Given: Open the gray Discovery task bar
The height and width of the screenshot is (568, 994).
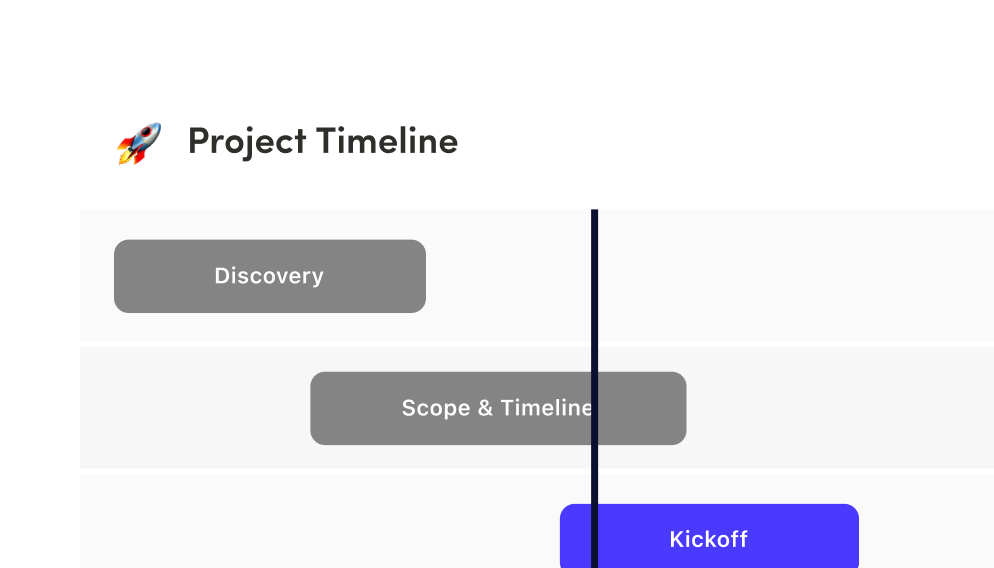Looking at the screenshot, I should (x=270, y=276).
